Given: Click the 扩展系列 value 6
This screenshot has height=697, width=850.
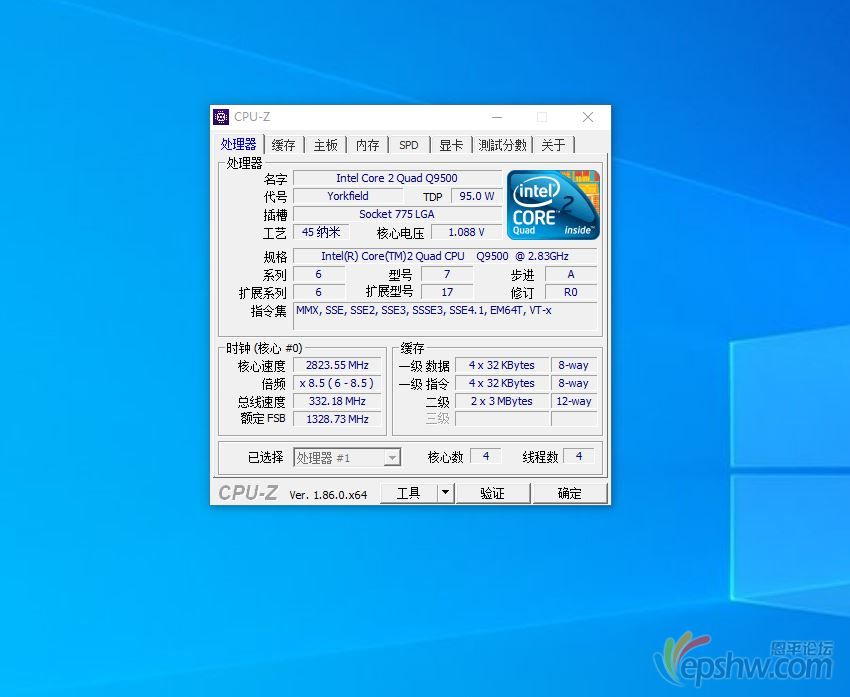Looking at the screenshot, I should pos(319,292).
